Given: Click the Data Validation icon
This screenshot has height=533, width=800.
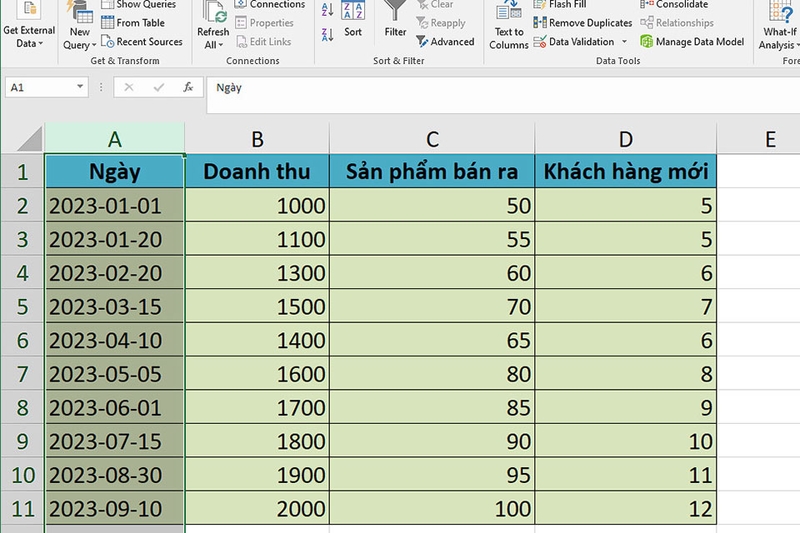Looking at the screenshot, I should click(540, 41).
